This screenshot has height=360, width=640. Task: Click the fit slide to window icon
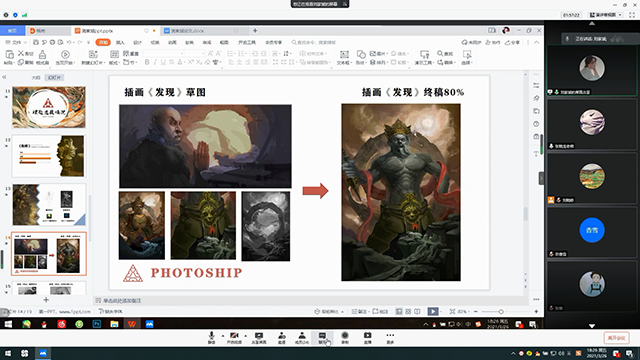[452, 311]
